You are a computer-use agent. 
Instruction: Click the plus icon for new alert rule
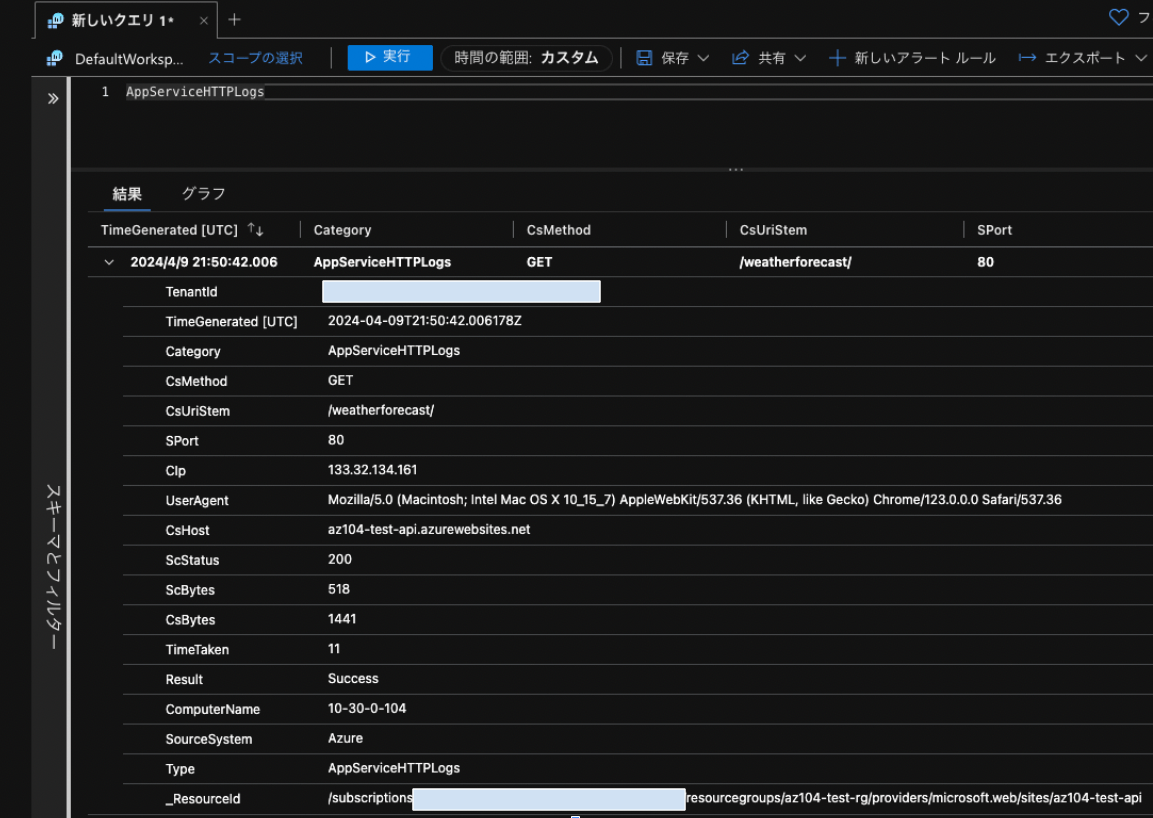pyautogui.click(x=837, y=58)
